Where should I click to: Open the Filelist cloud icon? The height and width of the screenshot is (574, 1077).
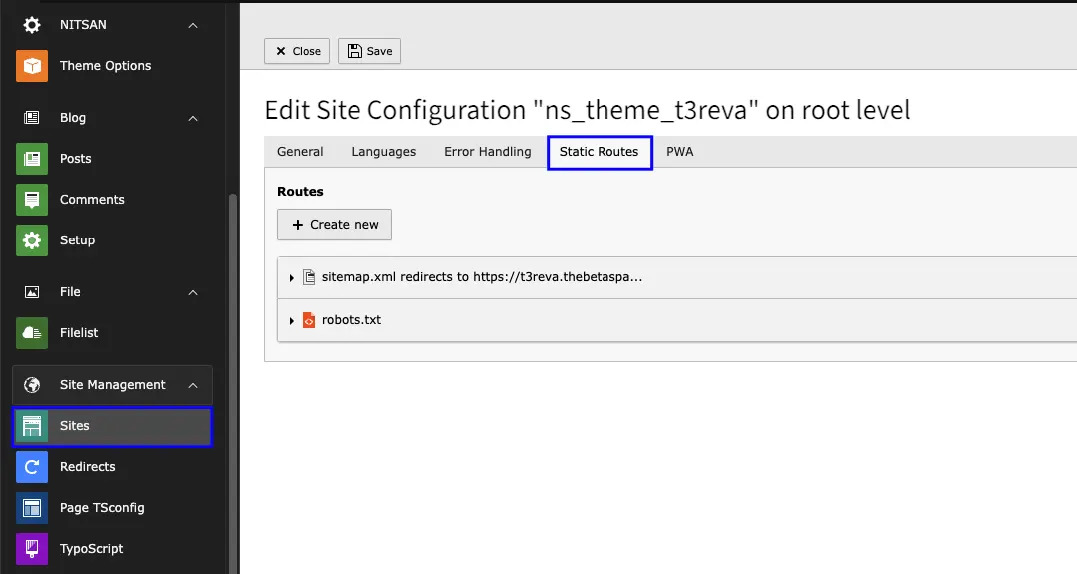32,333
